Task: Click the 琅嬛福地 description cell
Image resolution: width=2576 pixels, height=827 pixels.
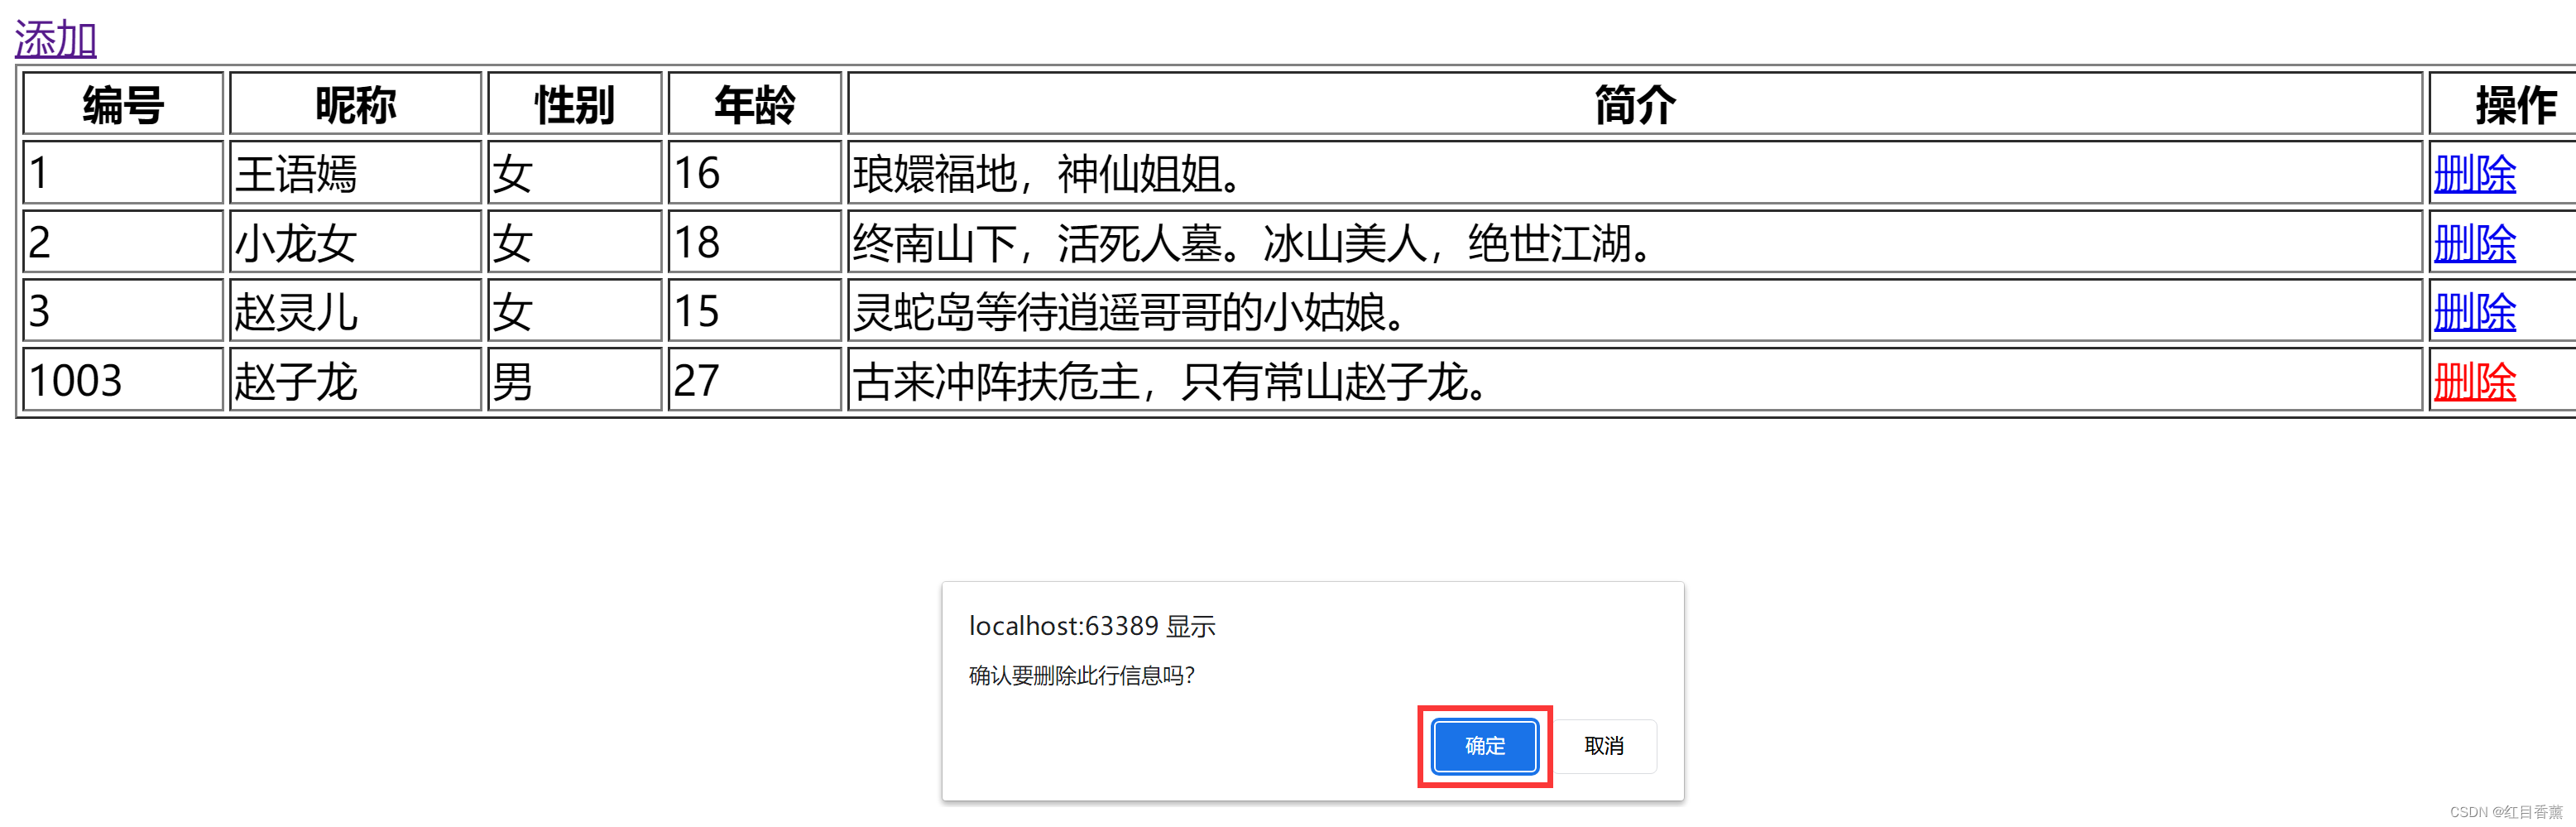Action: pyautogui.click(x=1635, y=173)
